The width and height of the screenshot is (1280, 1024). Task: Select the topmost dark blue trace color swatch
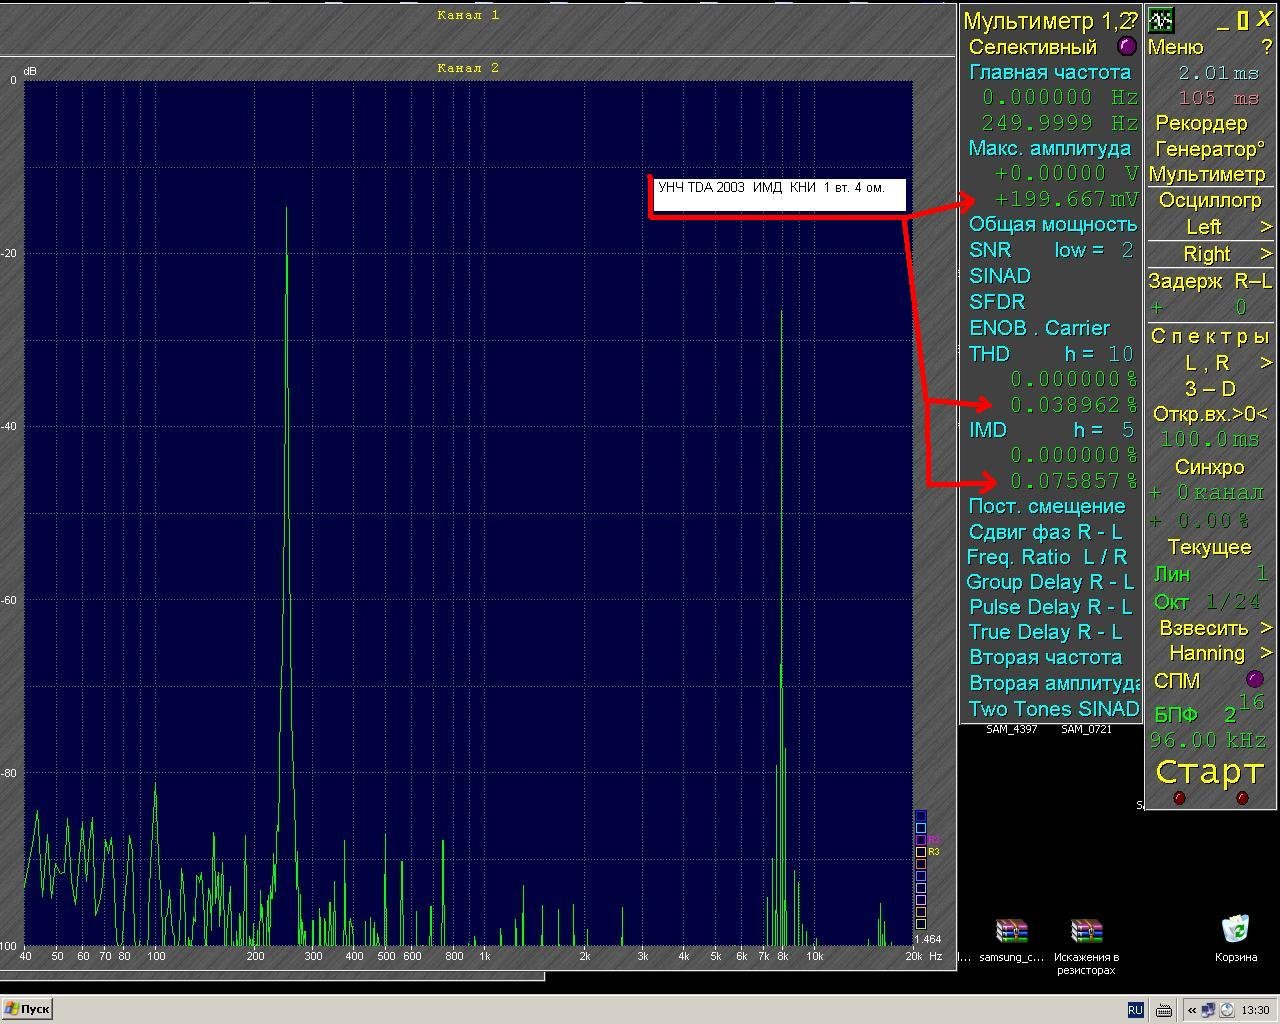point(921,816)
